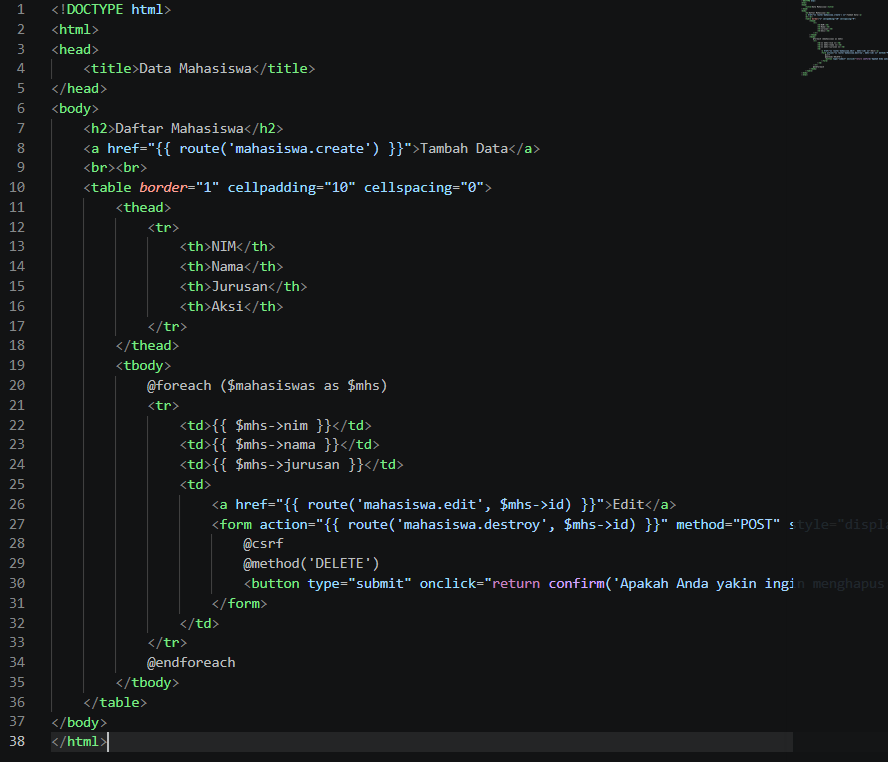Click the closing table tag
Viewport: 888px width, 762px height.
(116, 703)
